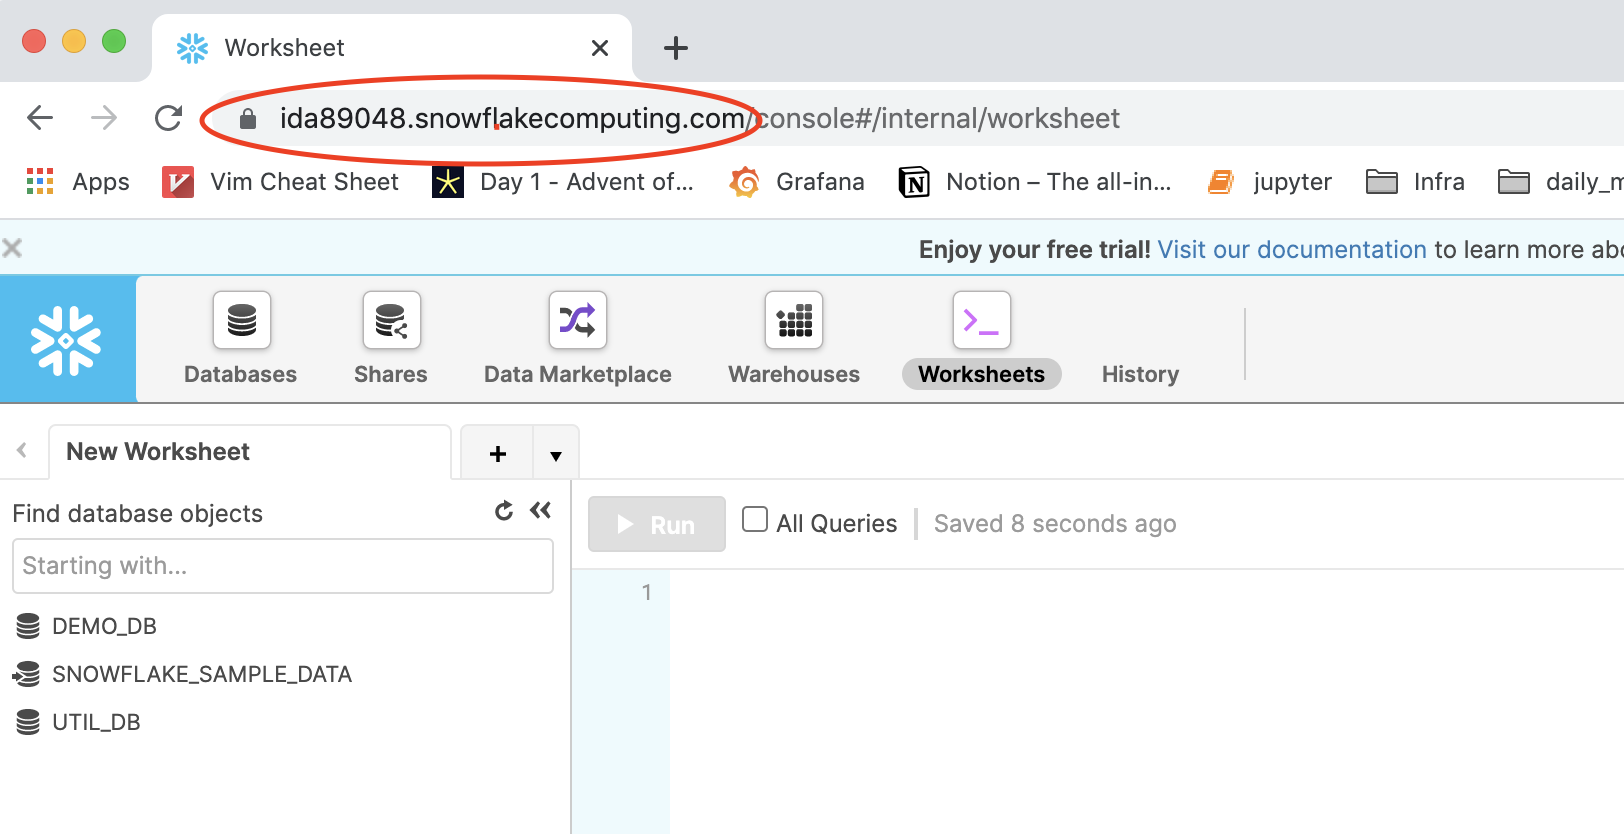
Task: Open Notion bookmark
Action: coord(1035,182)
